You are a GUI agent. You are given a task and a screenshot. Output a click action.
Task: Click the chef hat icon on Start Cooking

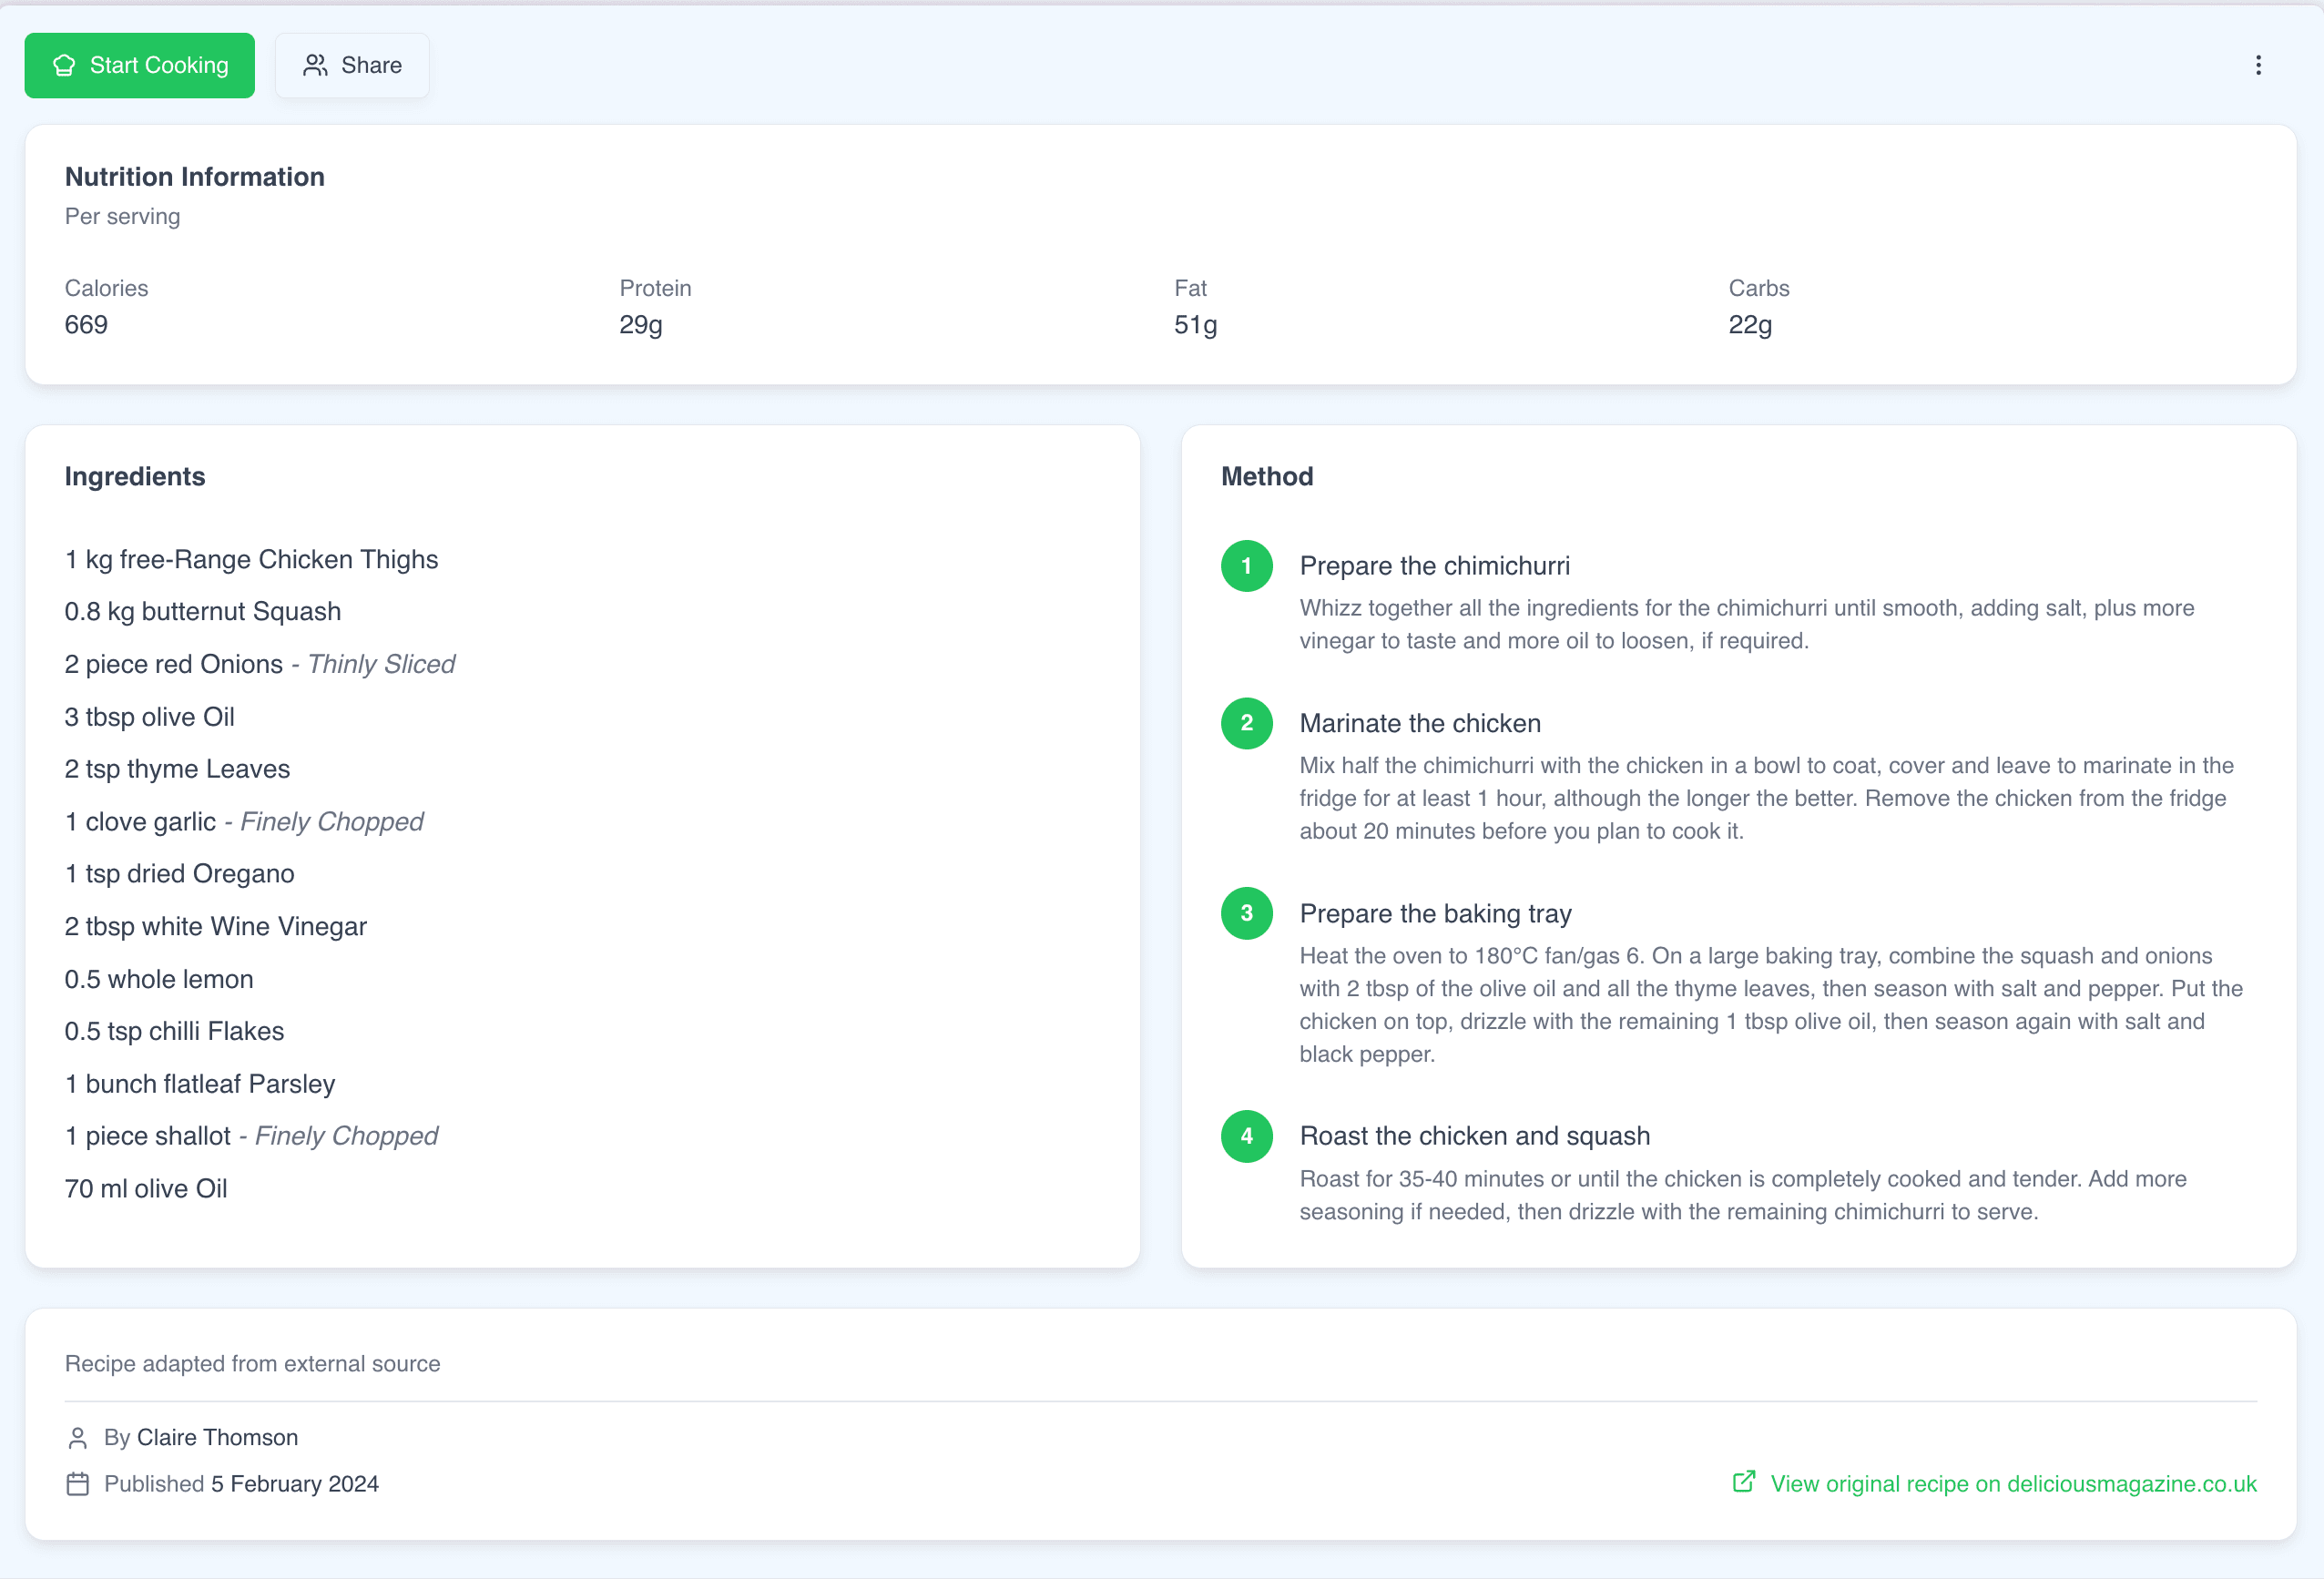64,65
